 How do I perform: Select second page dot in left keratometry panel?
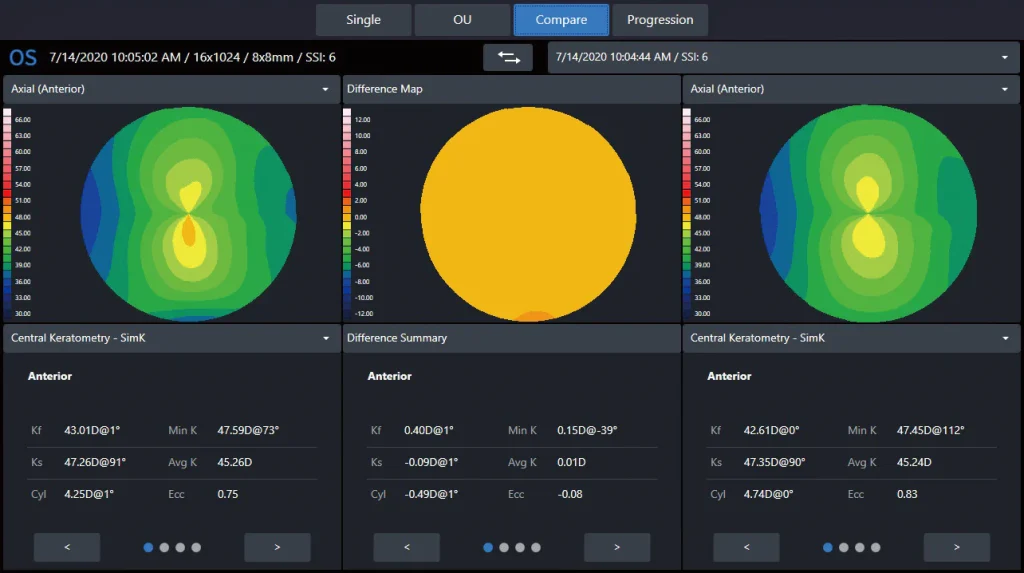click(x=164, y=547)
